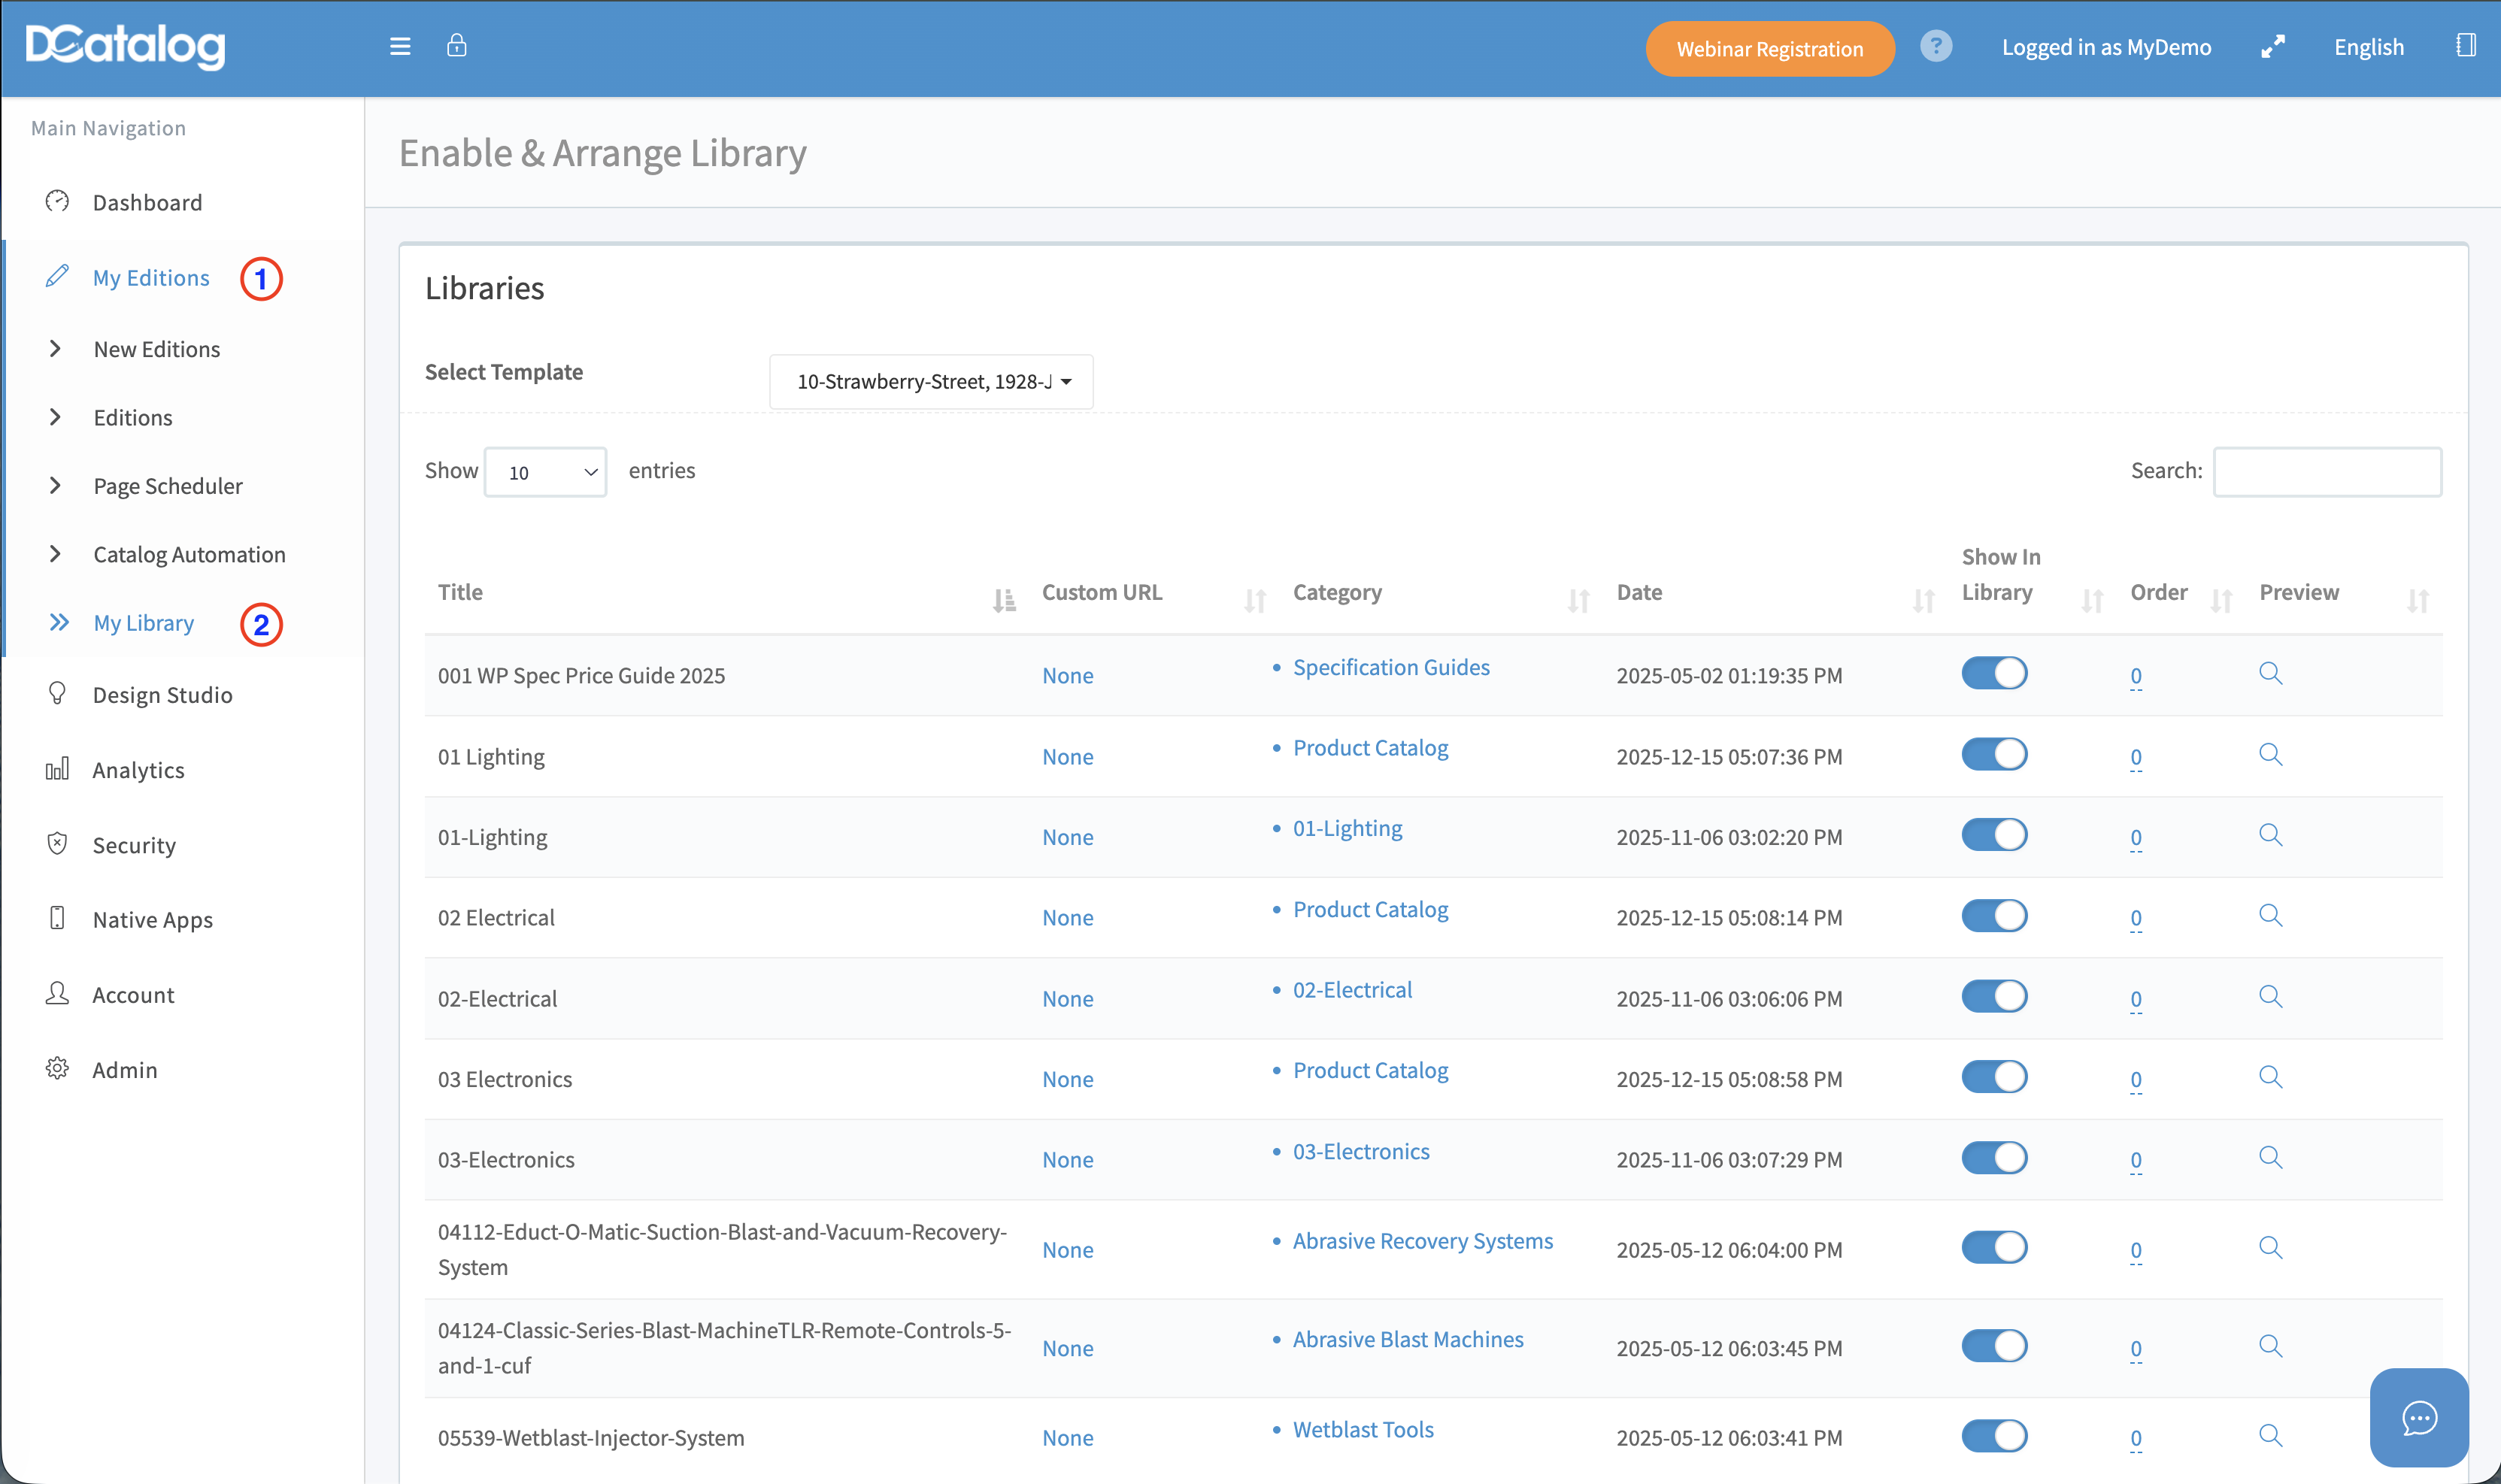Click preview magnifier for 03-Electronics row
The image size is (2501, 1484).
(x=2270, y=1158)
